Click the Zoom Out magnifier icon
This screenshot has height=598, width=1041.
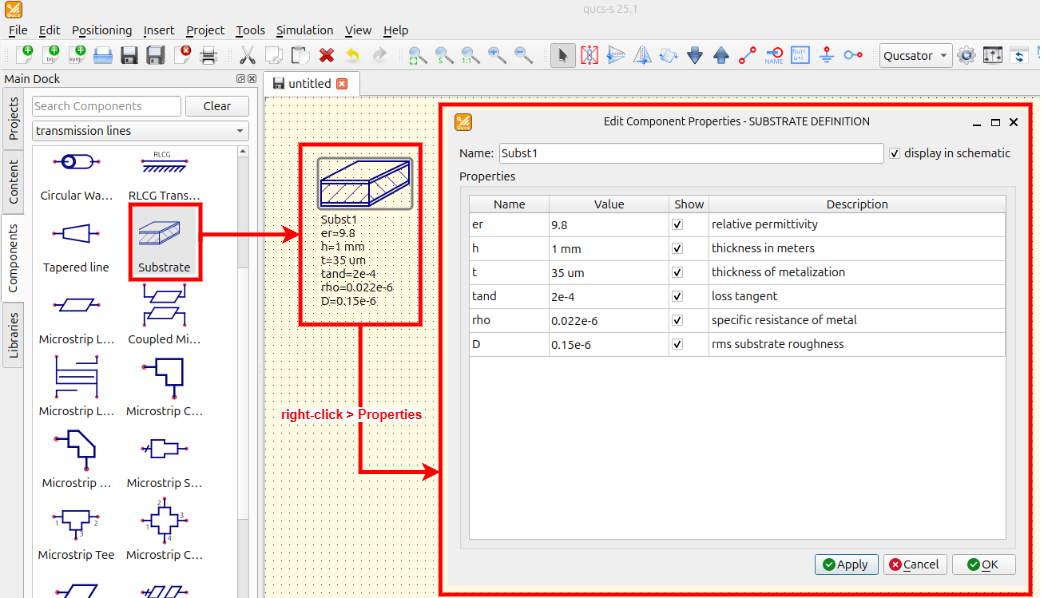(x=523, y=56)
